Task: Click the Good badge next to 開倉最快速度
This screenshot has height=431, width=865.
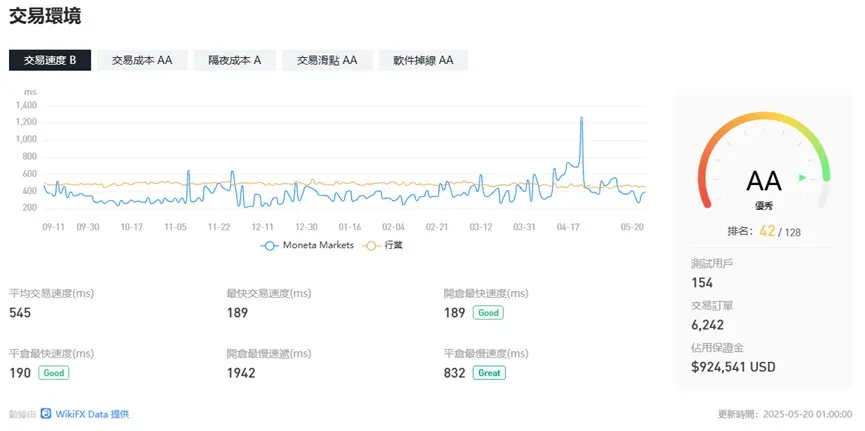Action: pos(488,313)
